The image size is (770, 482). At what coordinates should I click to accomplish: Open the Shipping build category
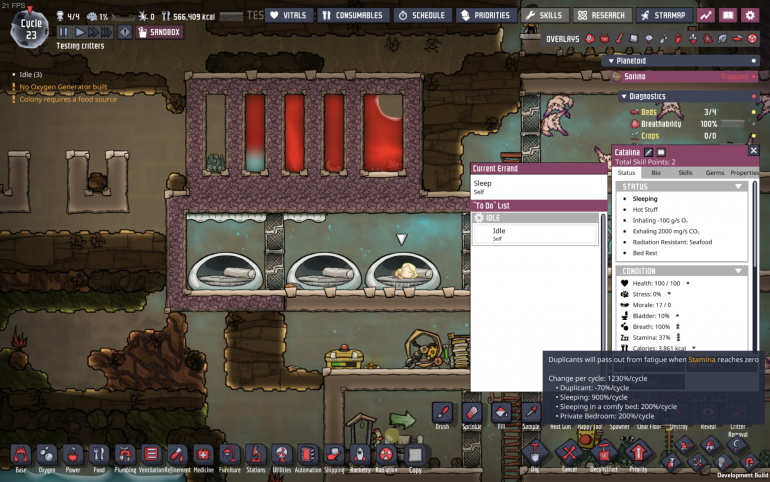pos(334,455)
